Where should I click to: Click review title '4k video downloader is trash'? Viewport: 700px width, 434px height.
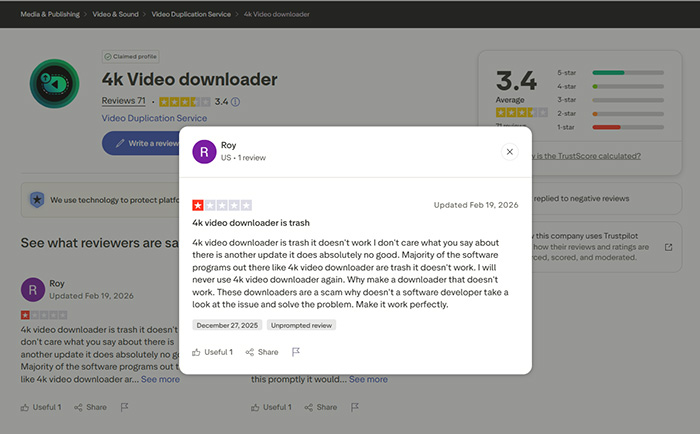pos(251,223)
